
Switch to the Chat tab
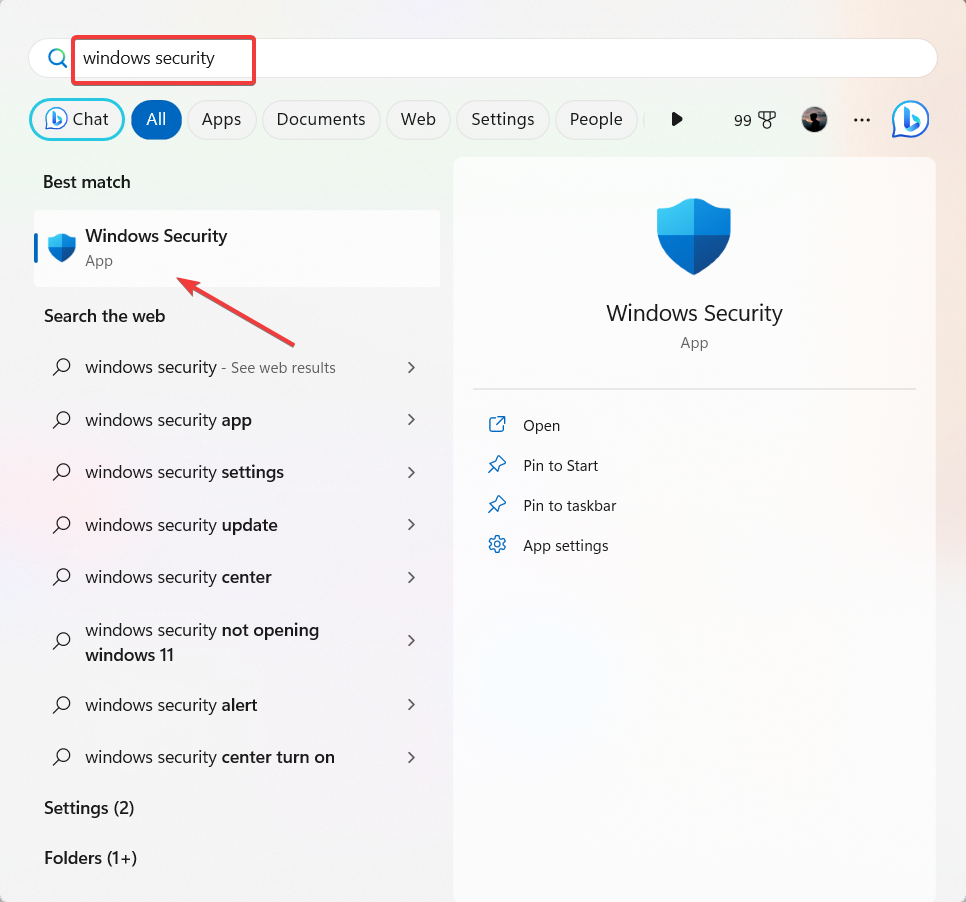click(x=77, y=120)
